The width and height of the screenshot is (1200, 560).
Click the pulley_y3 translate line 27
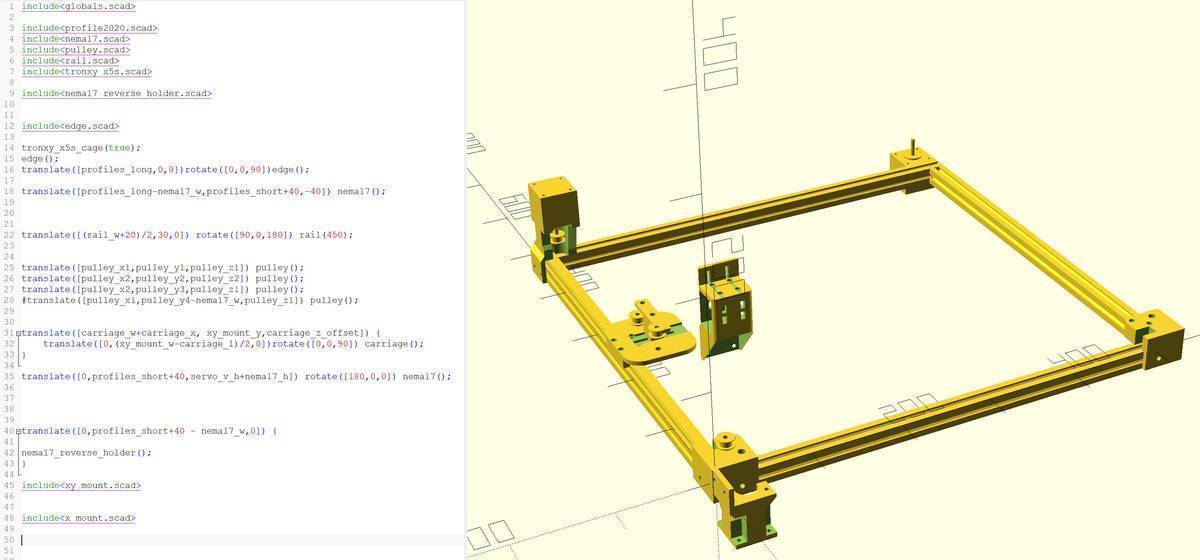tap(162, 290)
